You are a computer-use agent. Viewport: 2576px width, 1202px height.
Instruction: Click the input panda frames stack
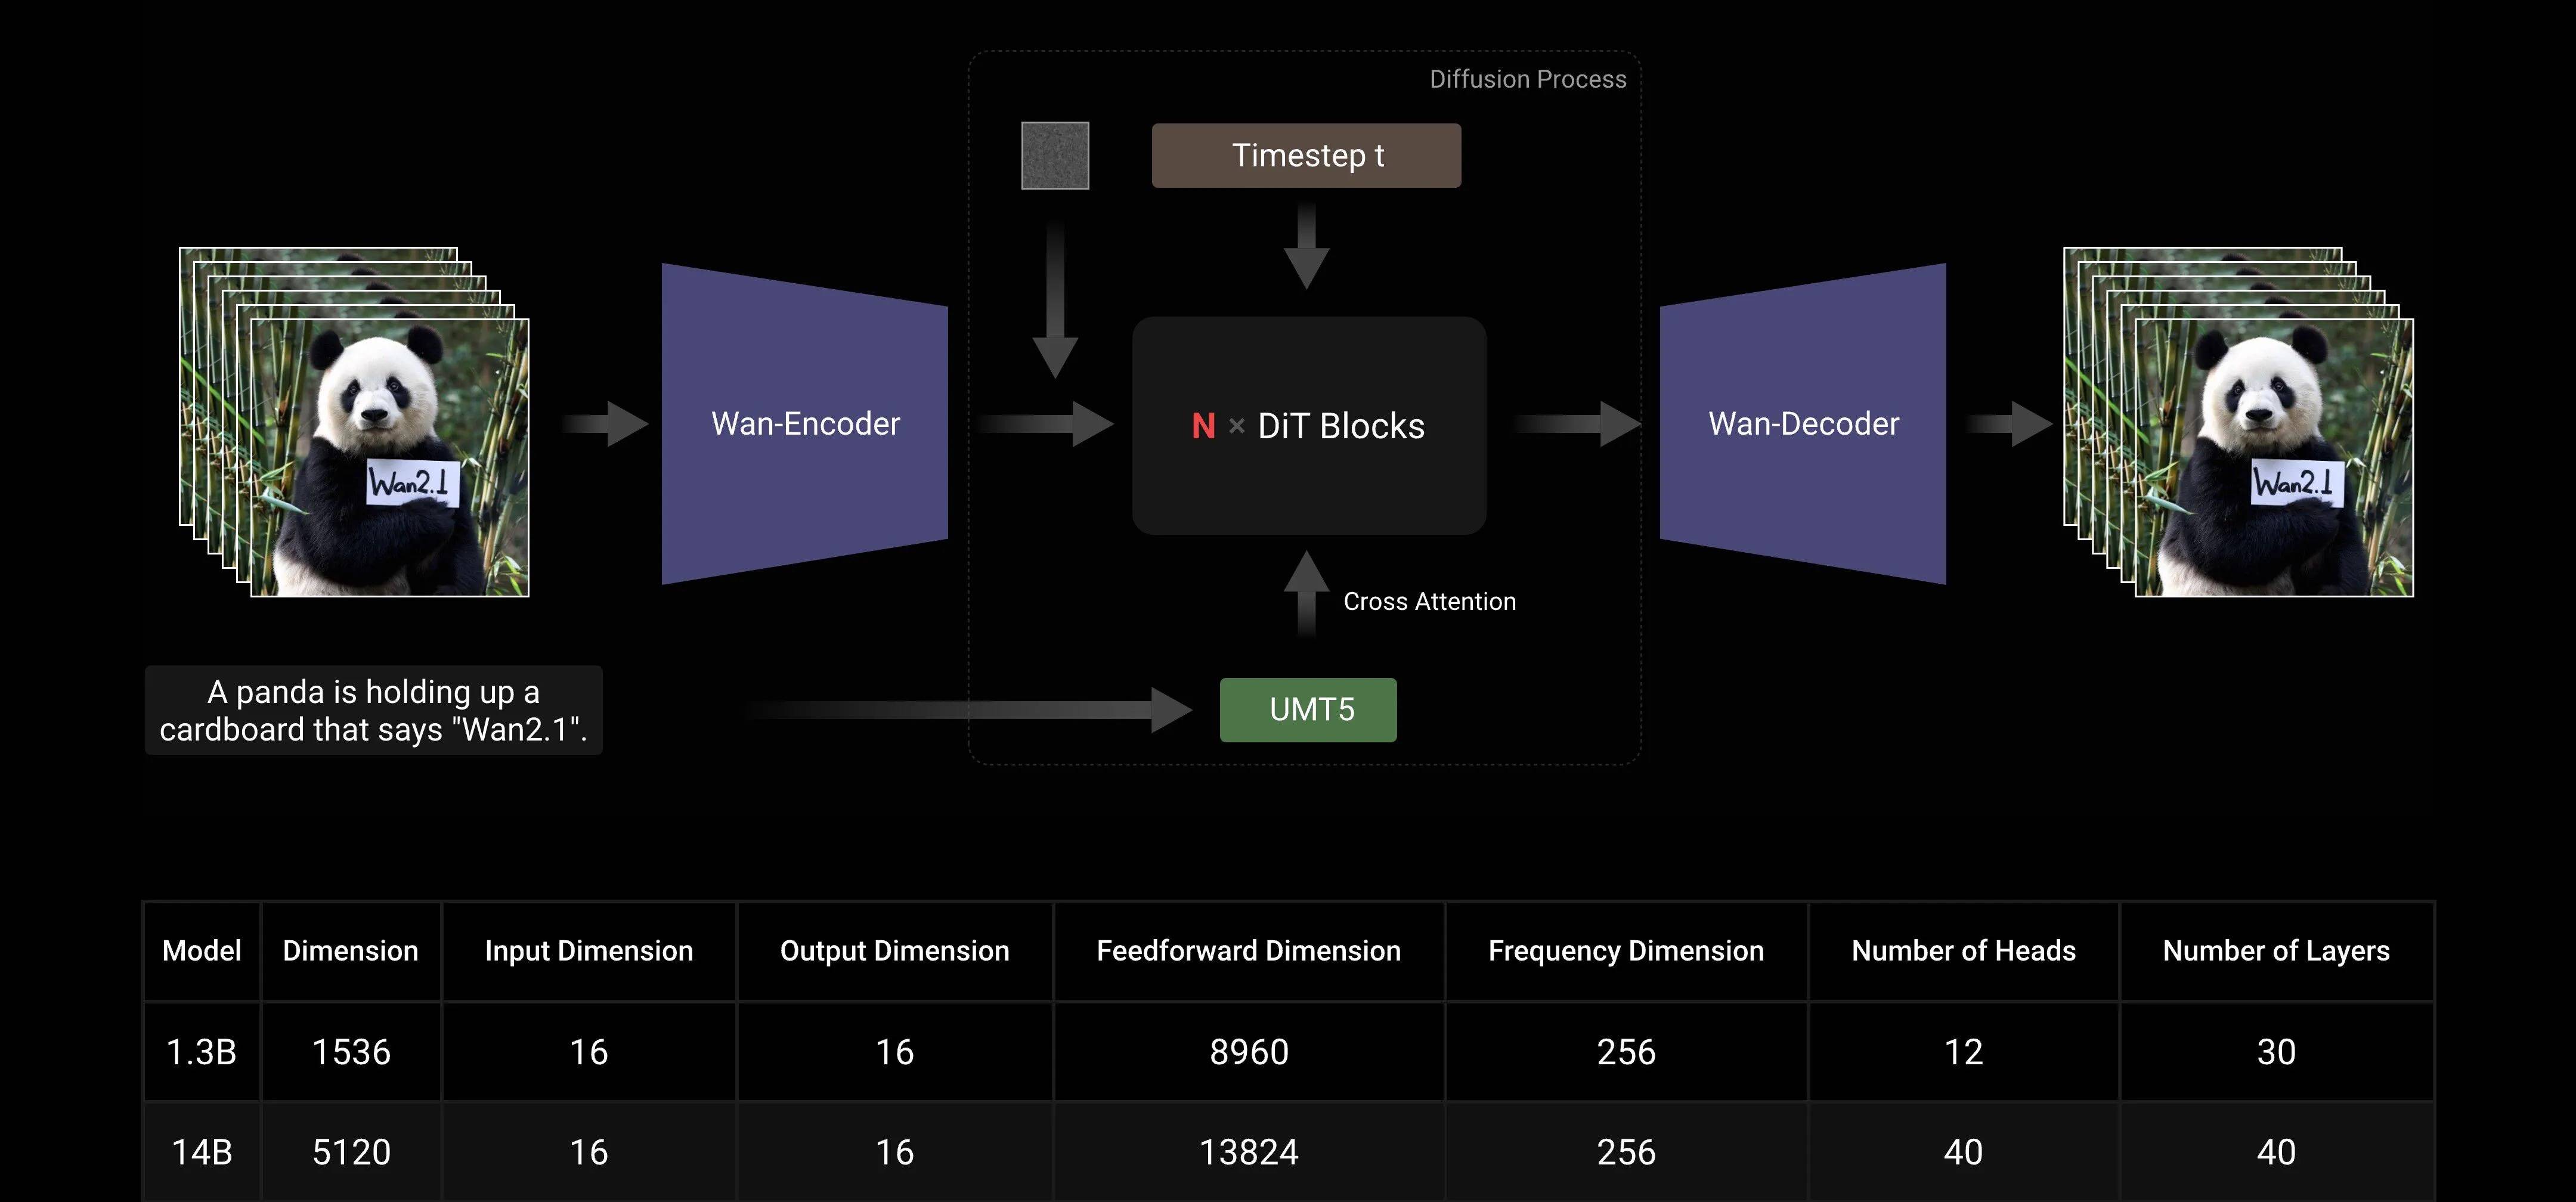coord(355,422)
